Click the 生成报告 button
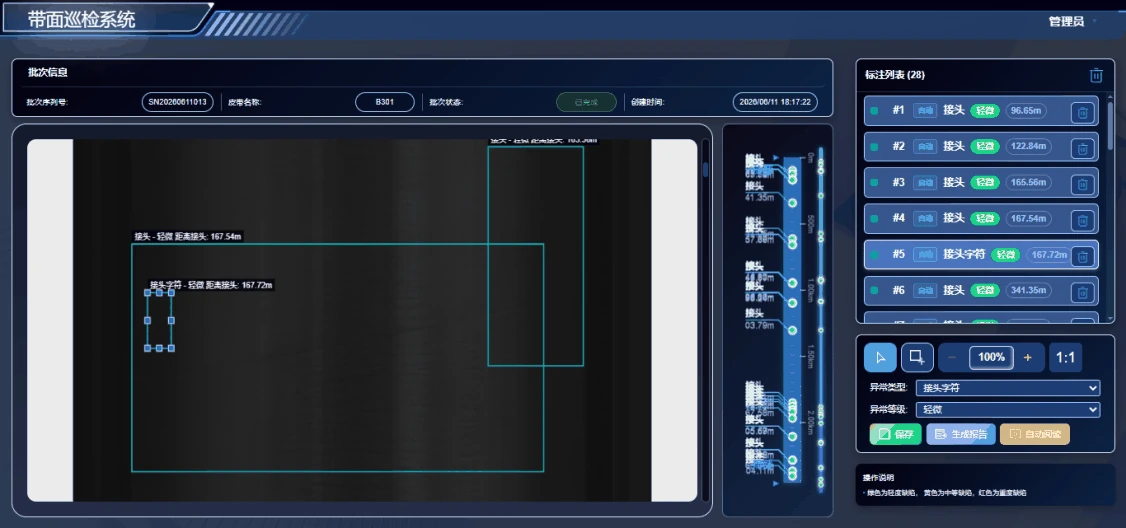The image size is (1126, 528). tap(961, 434)
